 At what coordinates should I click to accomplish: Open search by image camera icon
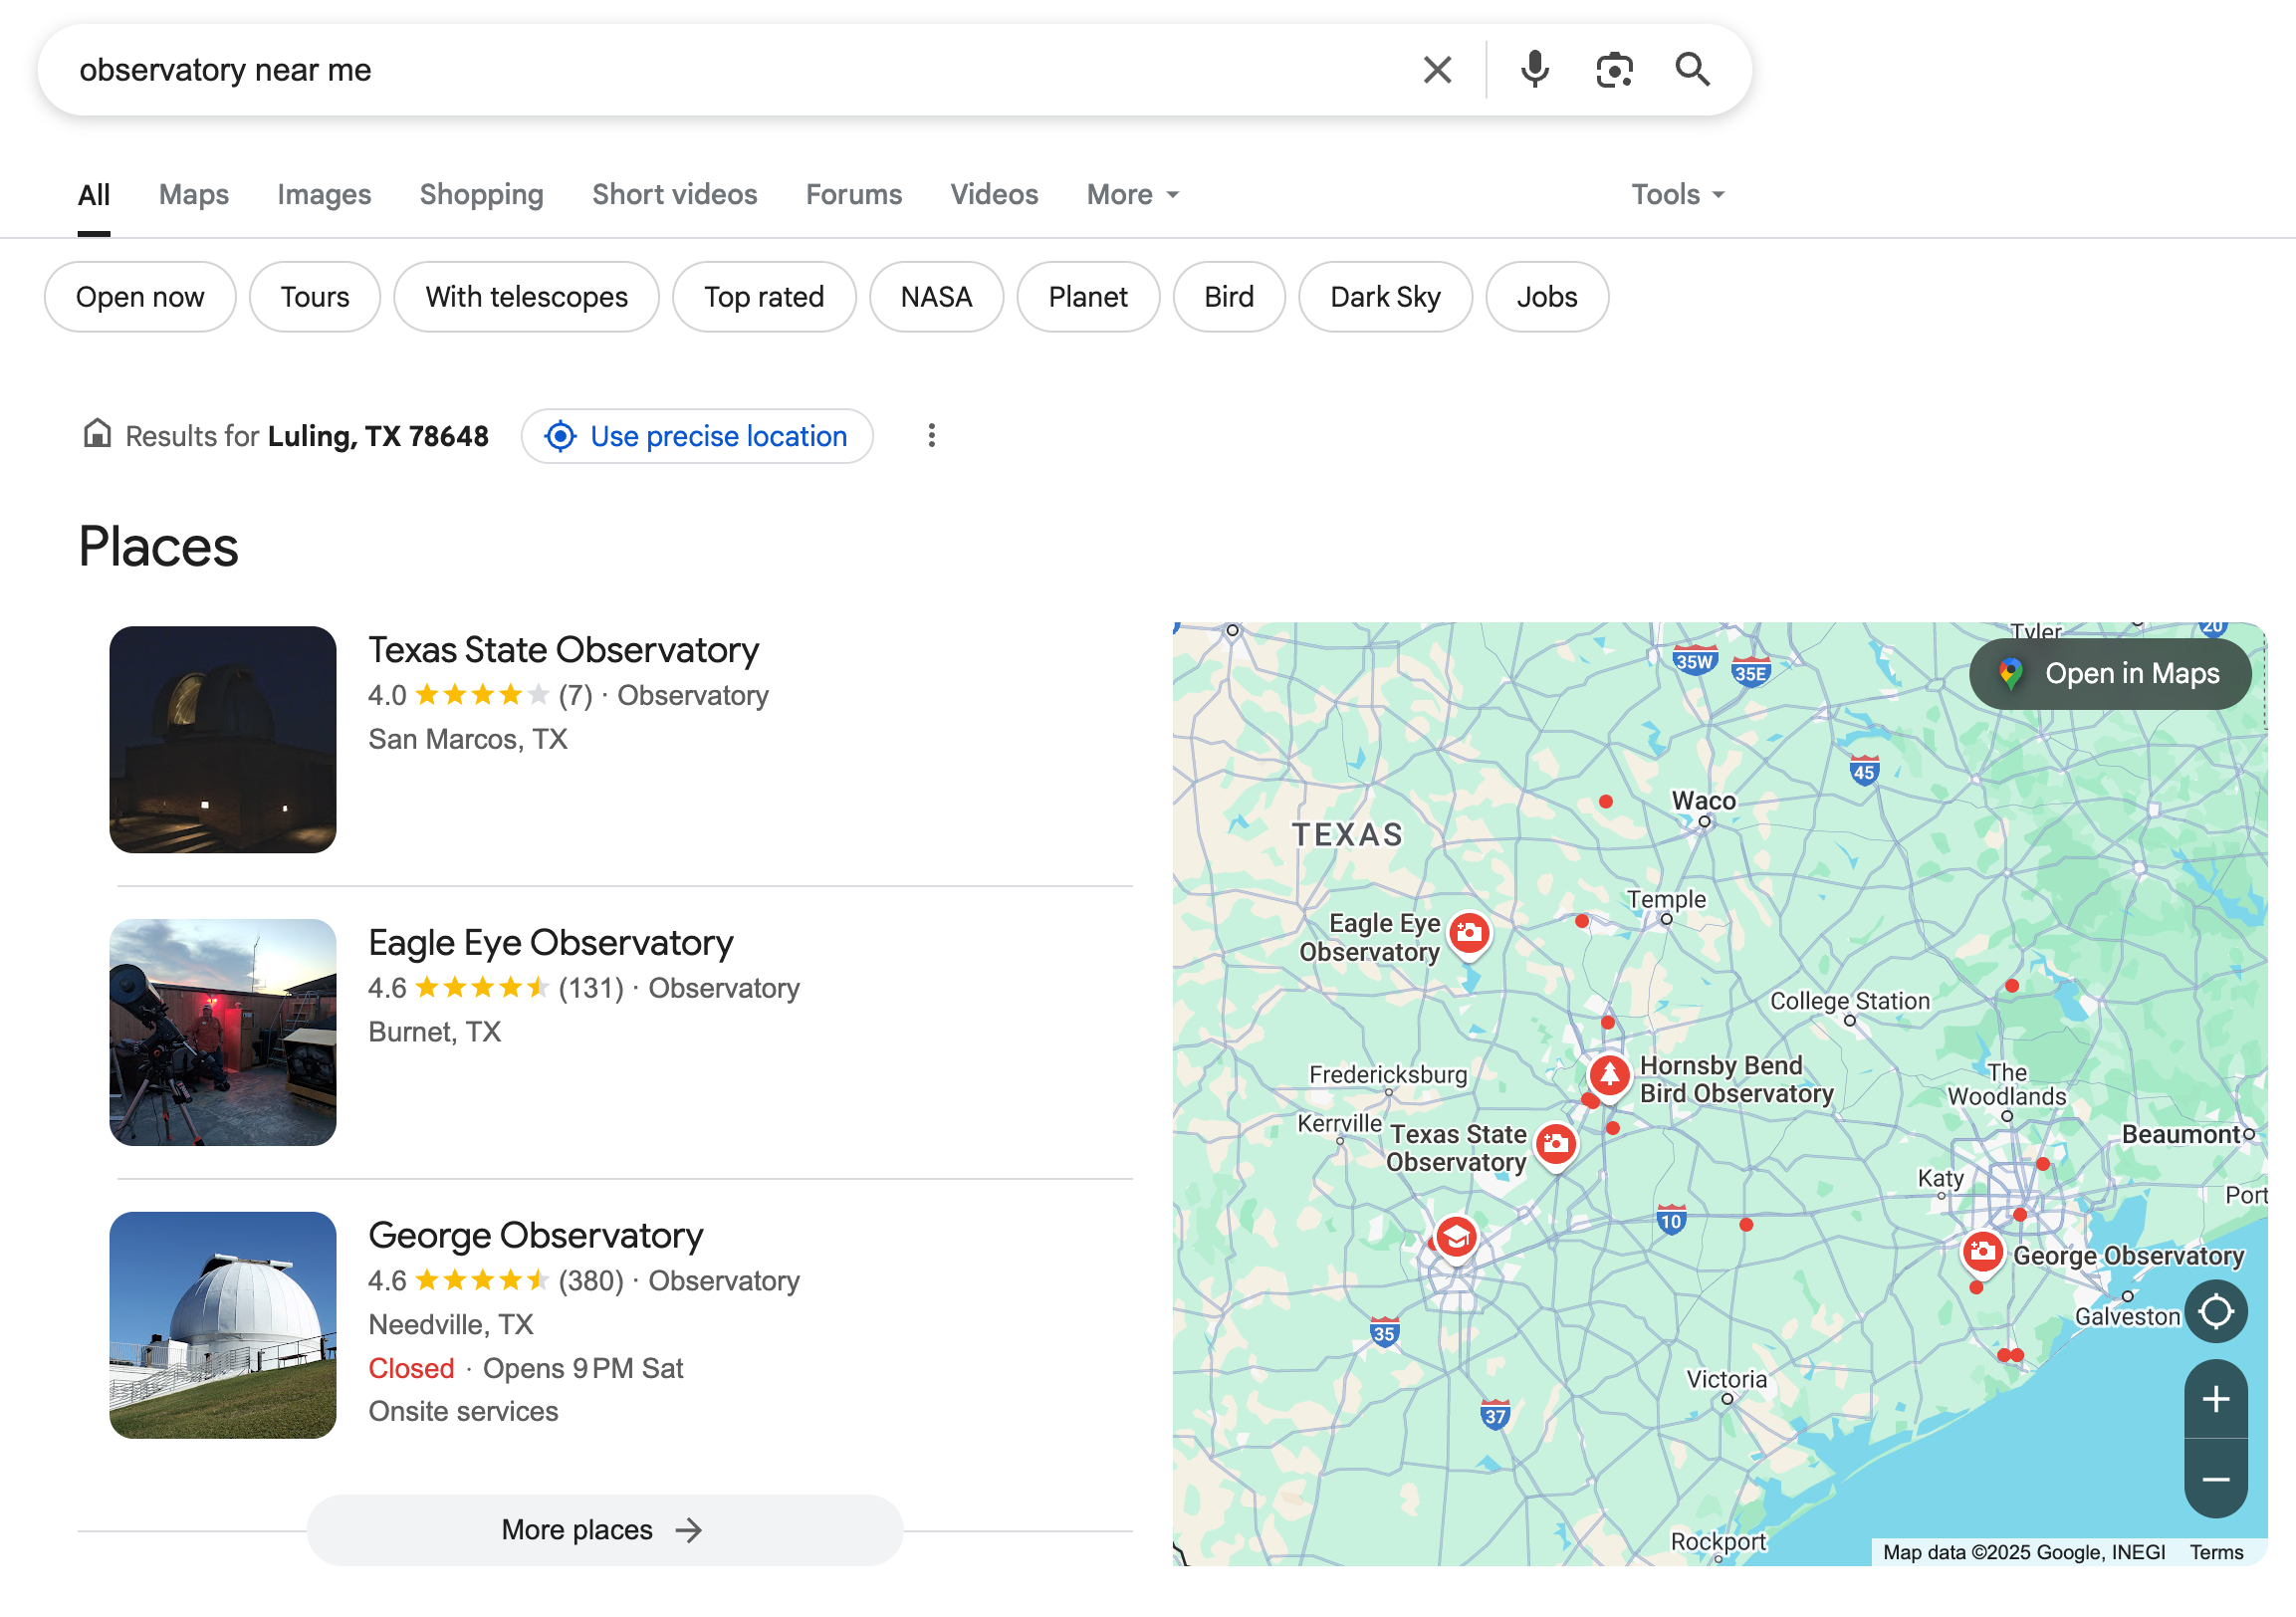coord(1614,70)
